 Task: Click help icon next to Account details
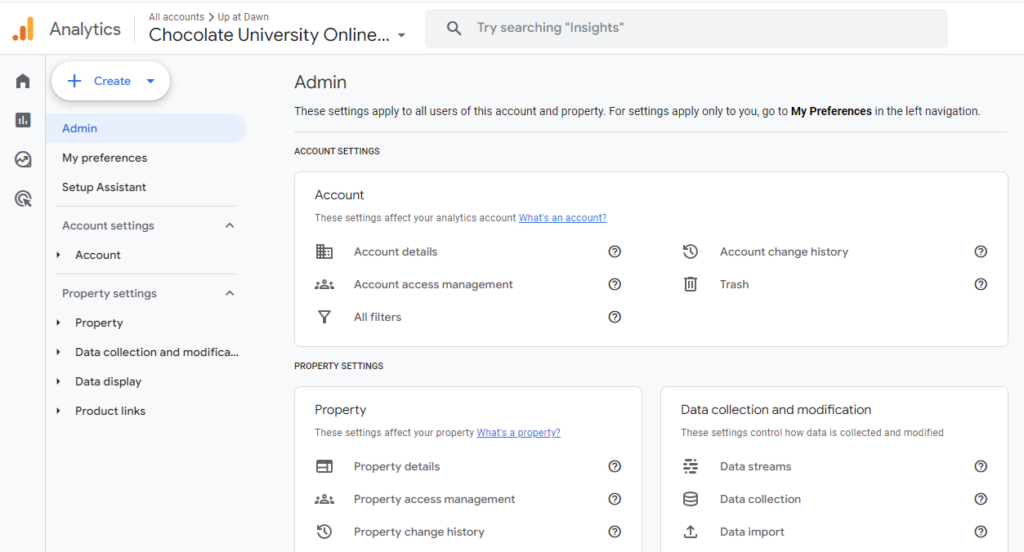[615, 252]
